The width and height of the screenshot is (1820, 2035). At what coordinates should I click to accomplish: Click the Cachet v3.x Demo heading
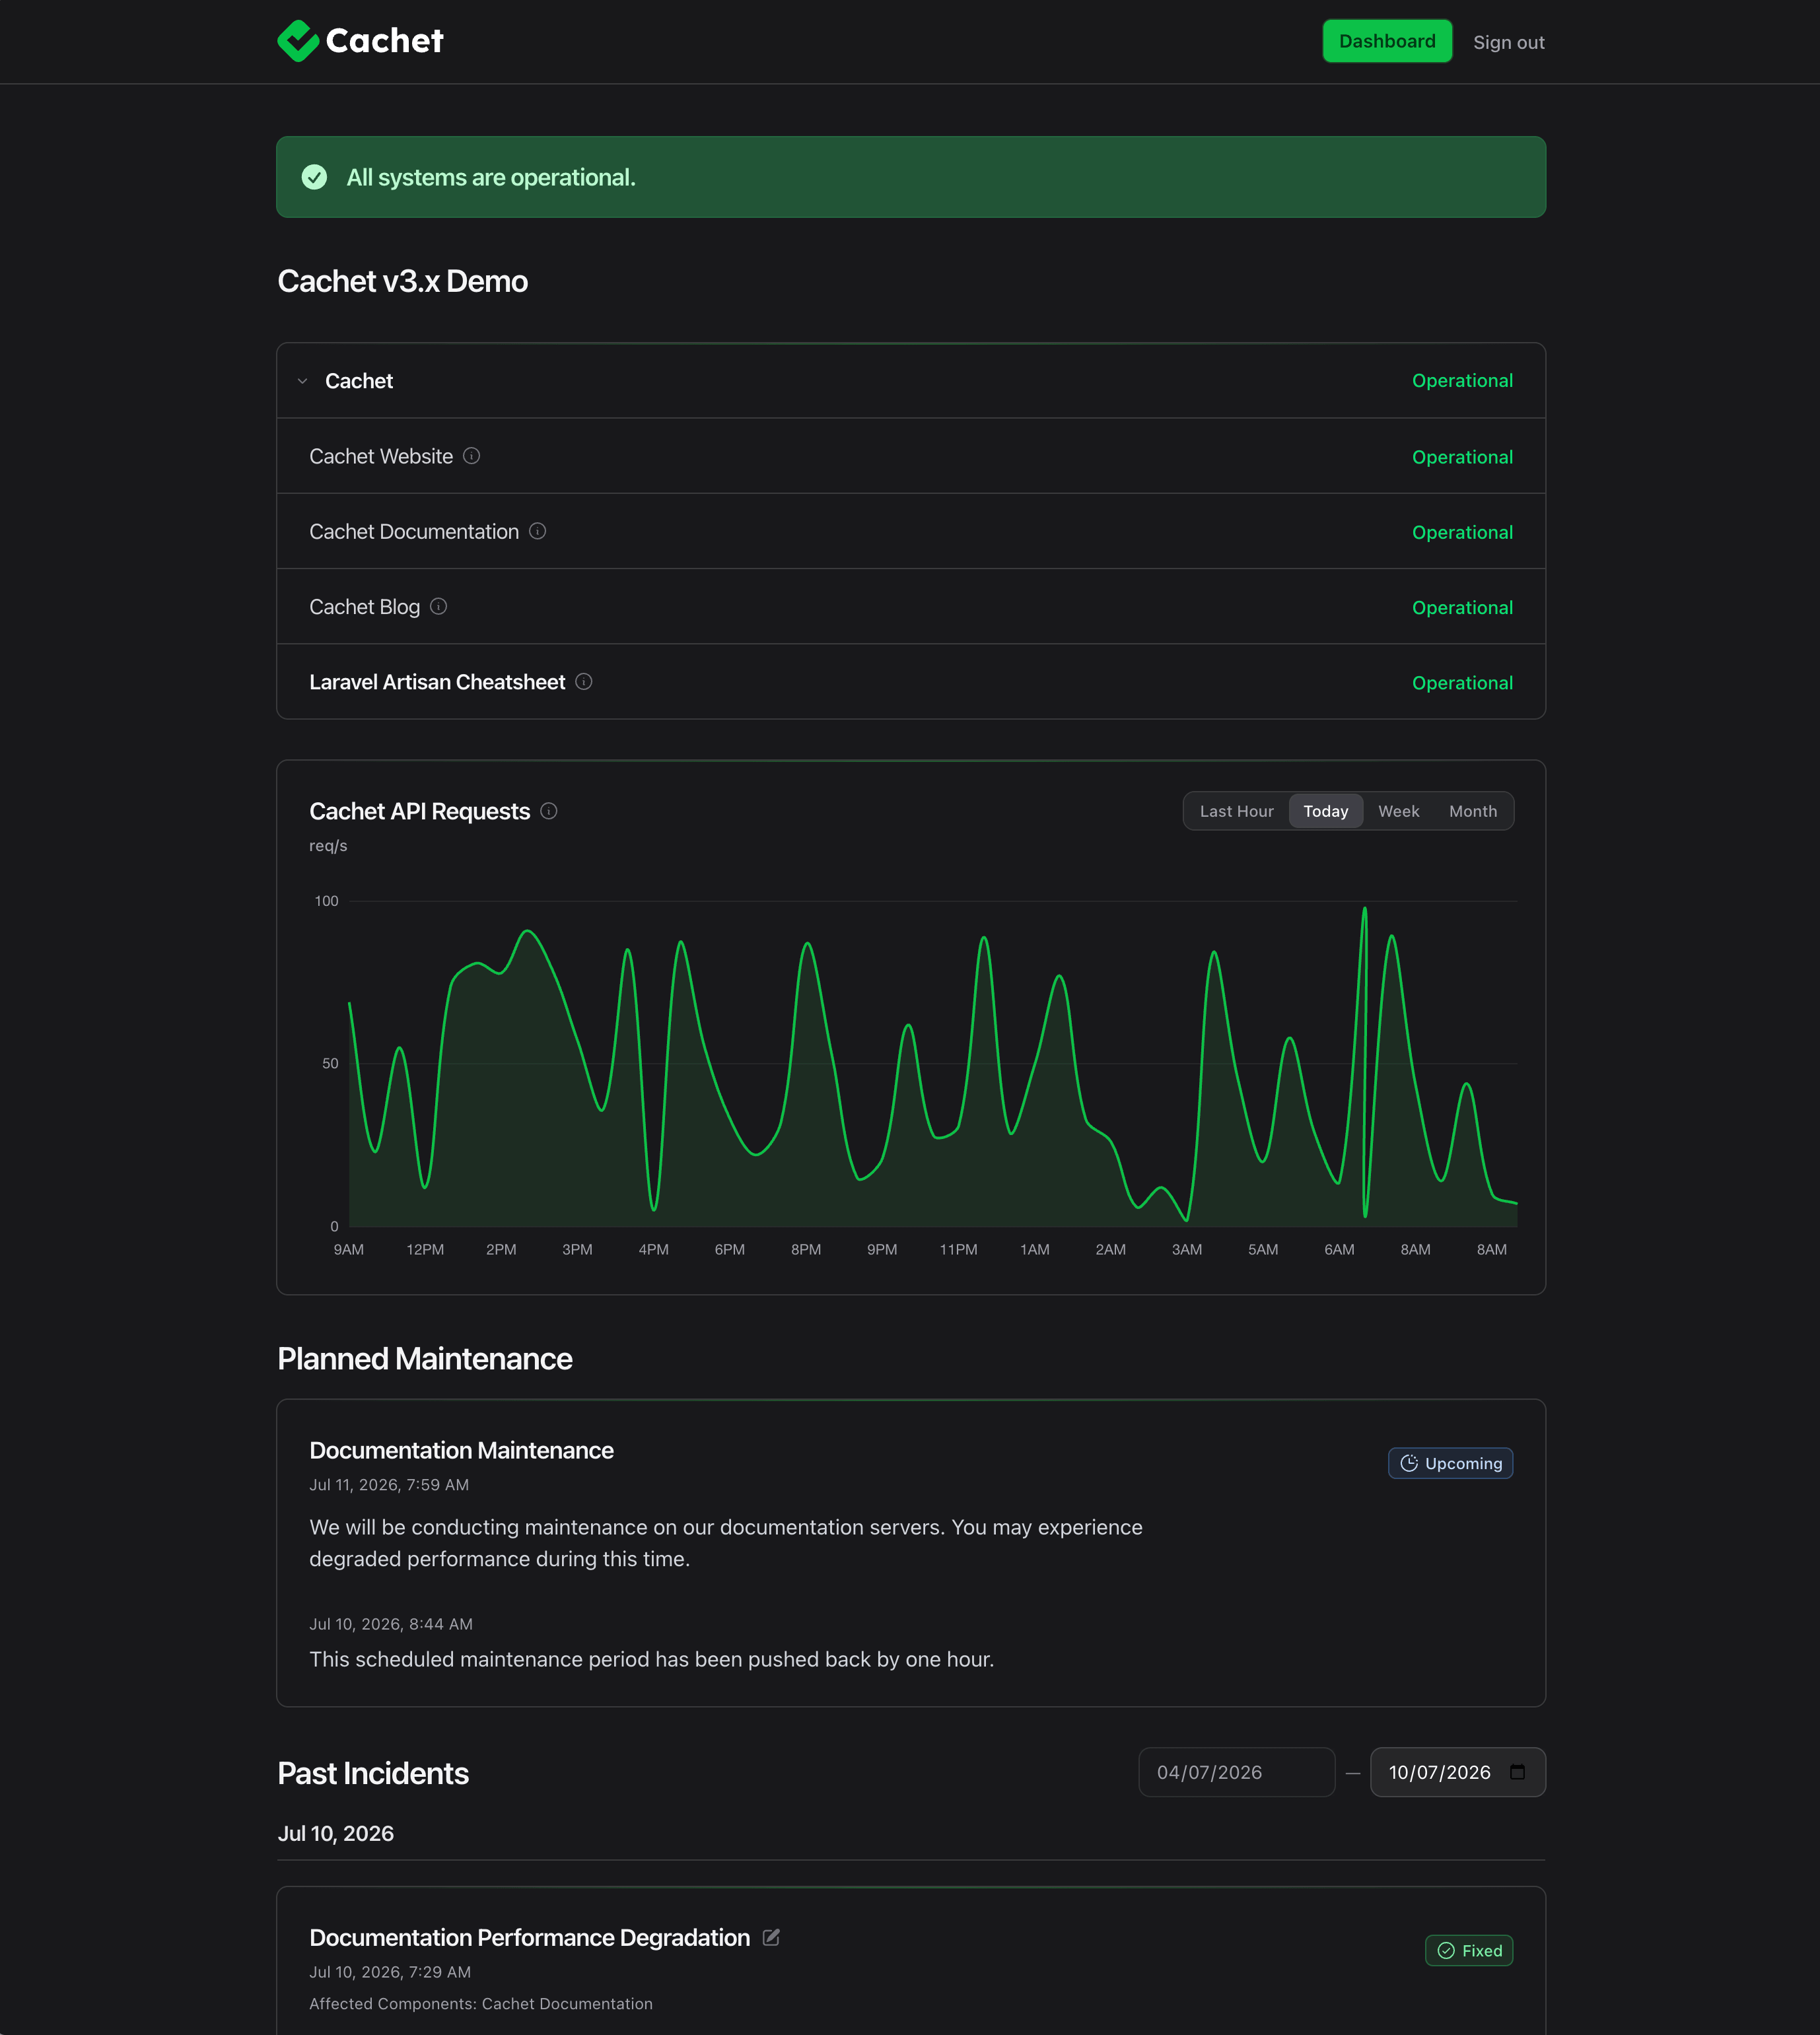402,281
